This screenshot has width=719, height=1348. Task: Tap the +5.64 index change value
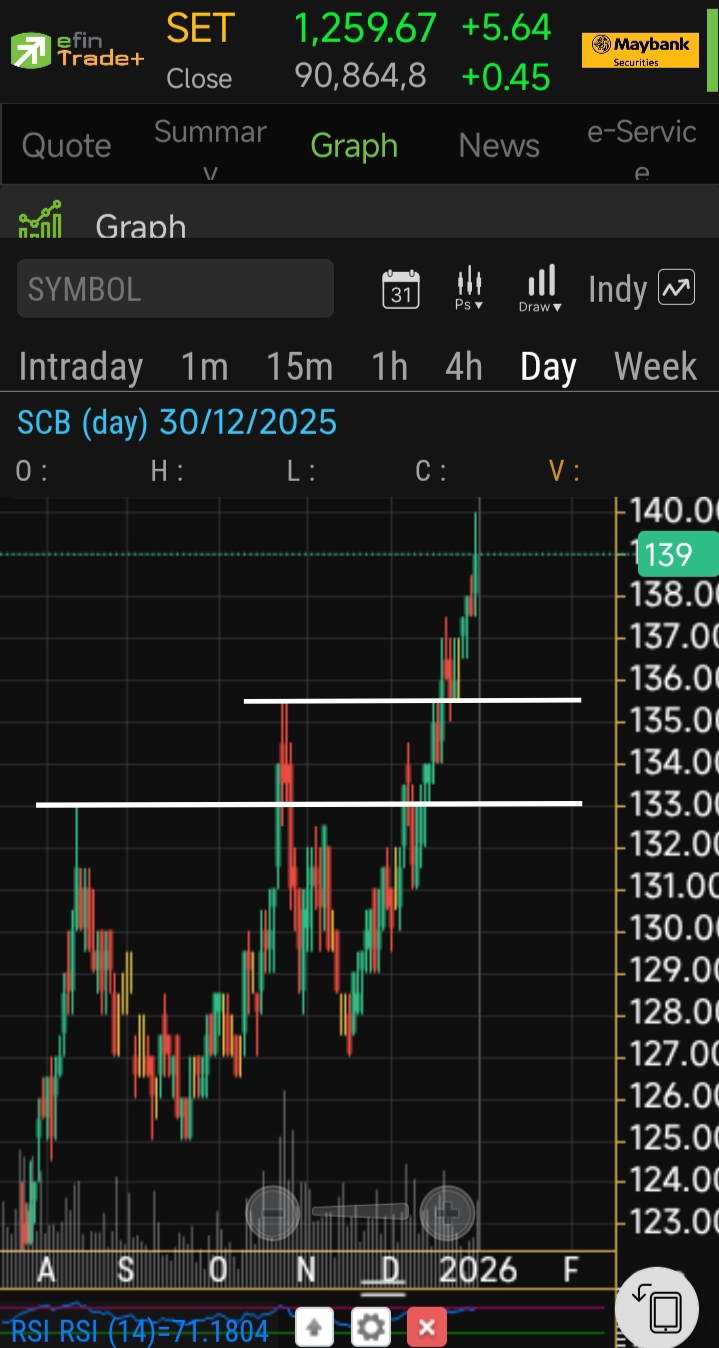tap(507, 28)
